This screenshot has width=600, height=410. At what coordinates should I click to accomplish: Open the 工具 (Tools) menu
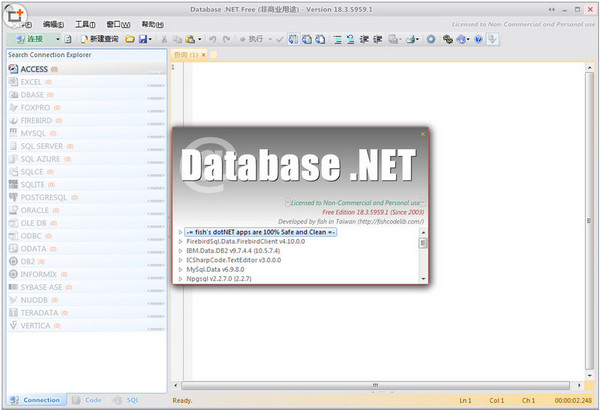click(x=87, y=23)
